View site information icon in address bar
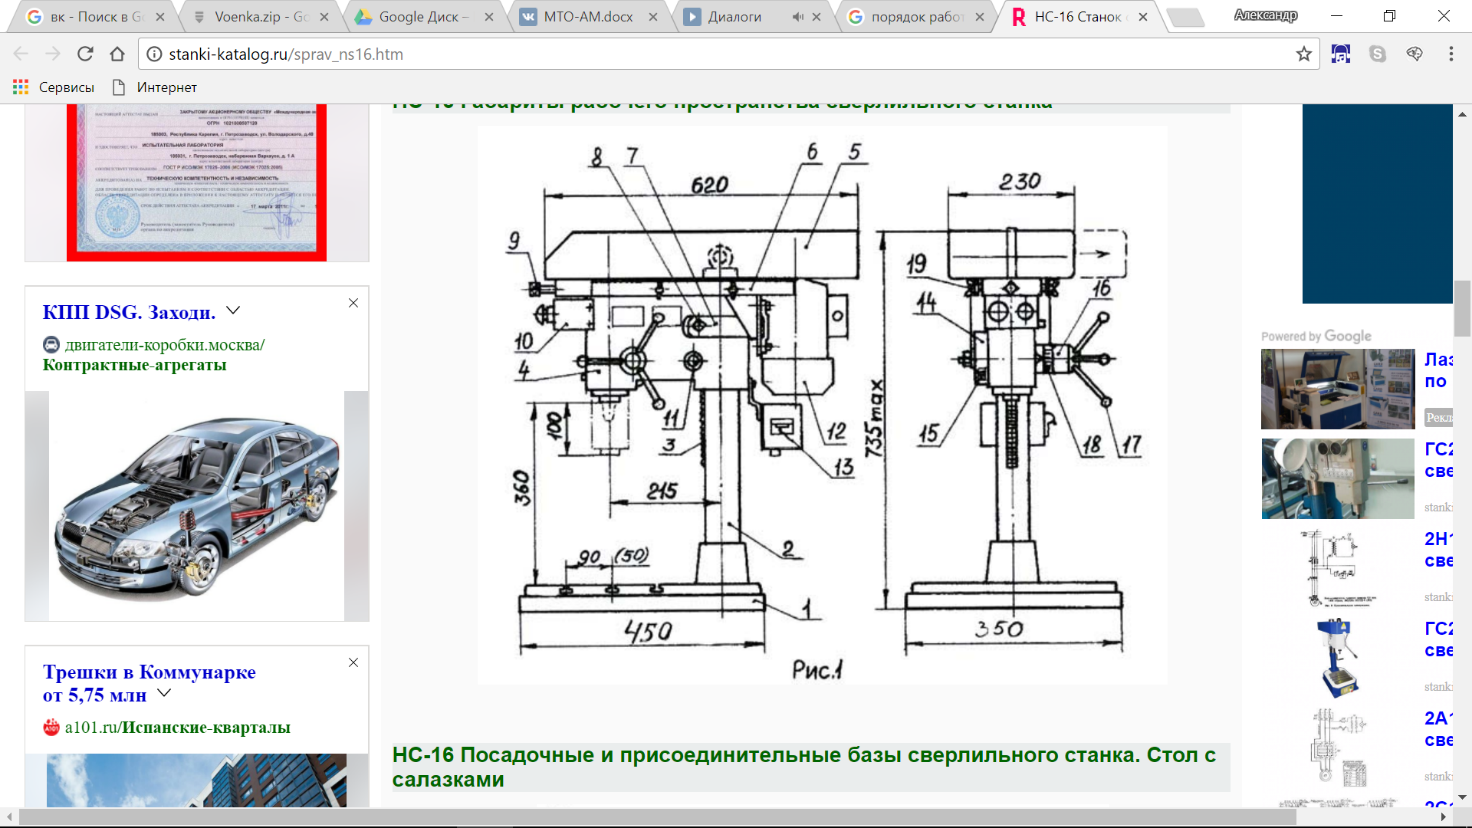Screen dimensions: 1472x828 click(x=154, y=54)
